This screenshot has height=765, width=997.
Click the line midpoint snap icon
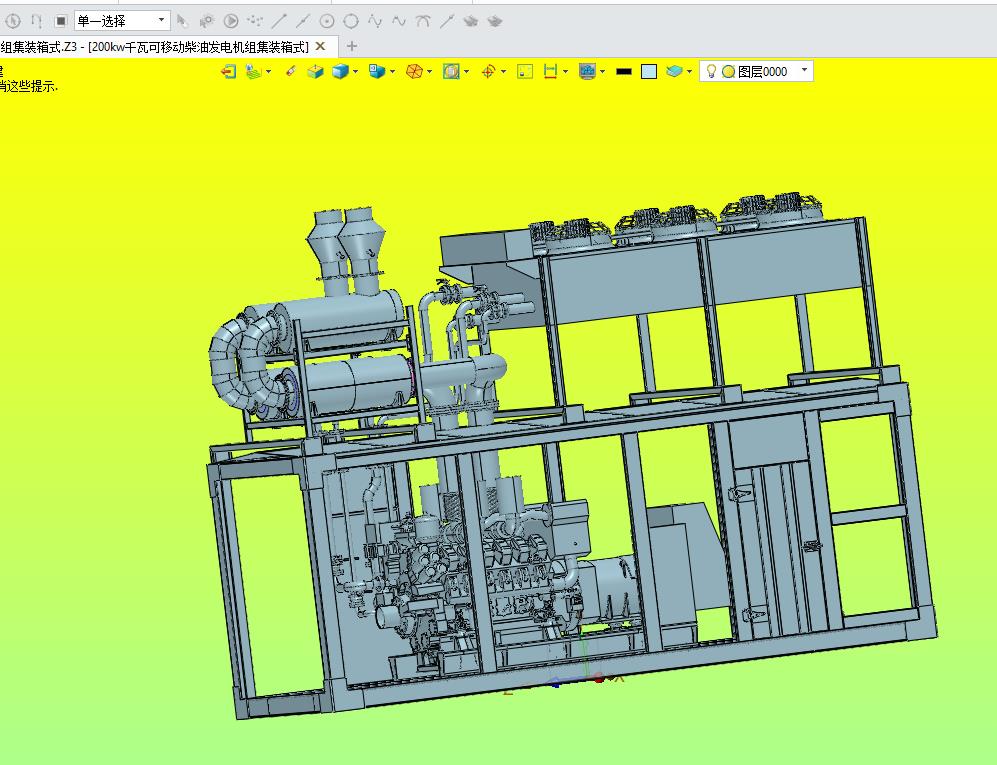303,21
